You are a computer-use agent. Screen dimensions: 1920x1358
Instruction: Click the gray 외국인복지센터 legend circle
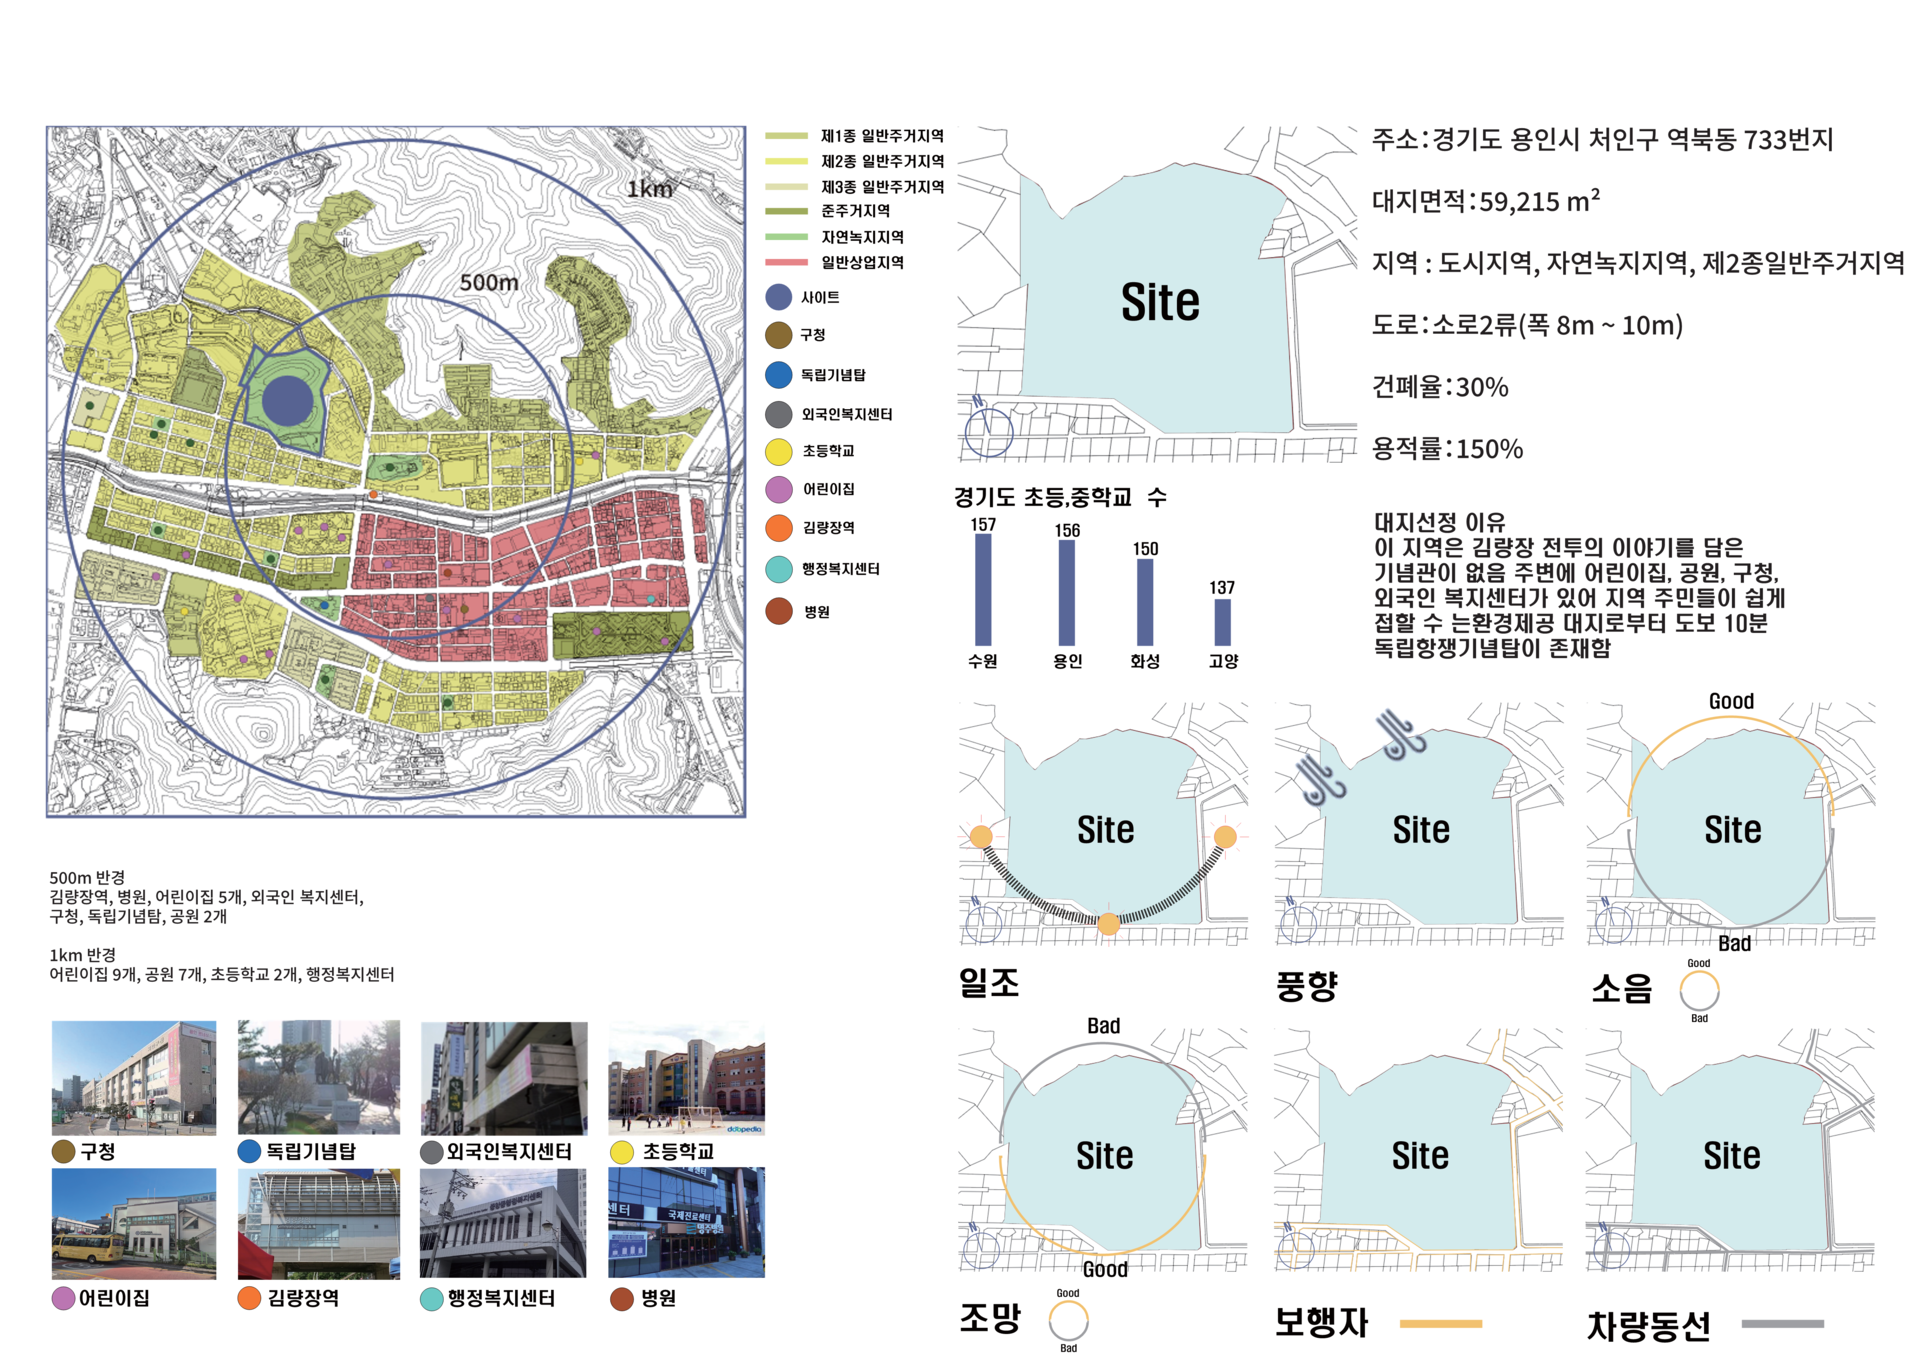(779, 414)
